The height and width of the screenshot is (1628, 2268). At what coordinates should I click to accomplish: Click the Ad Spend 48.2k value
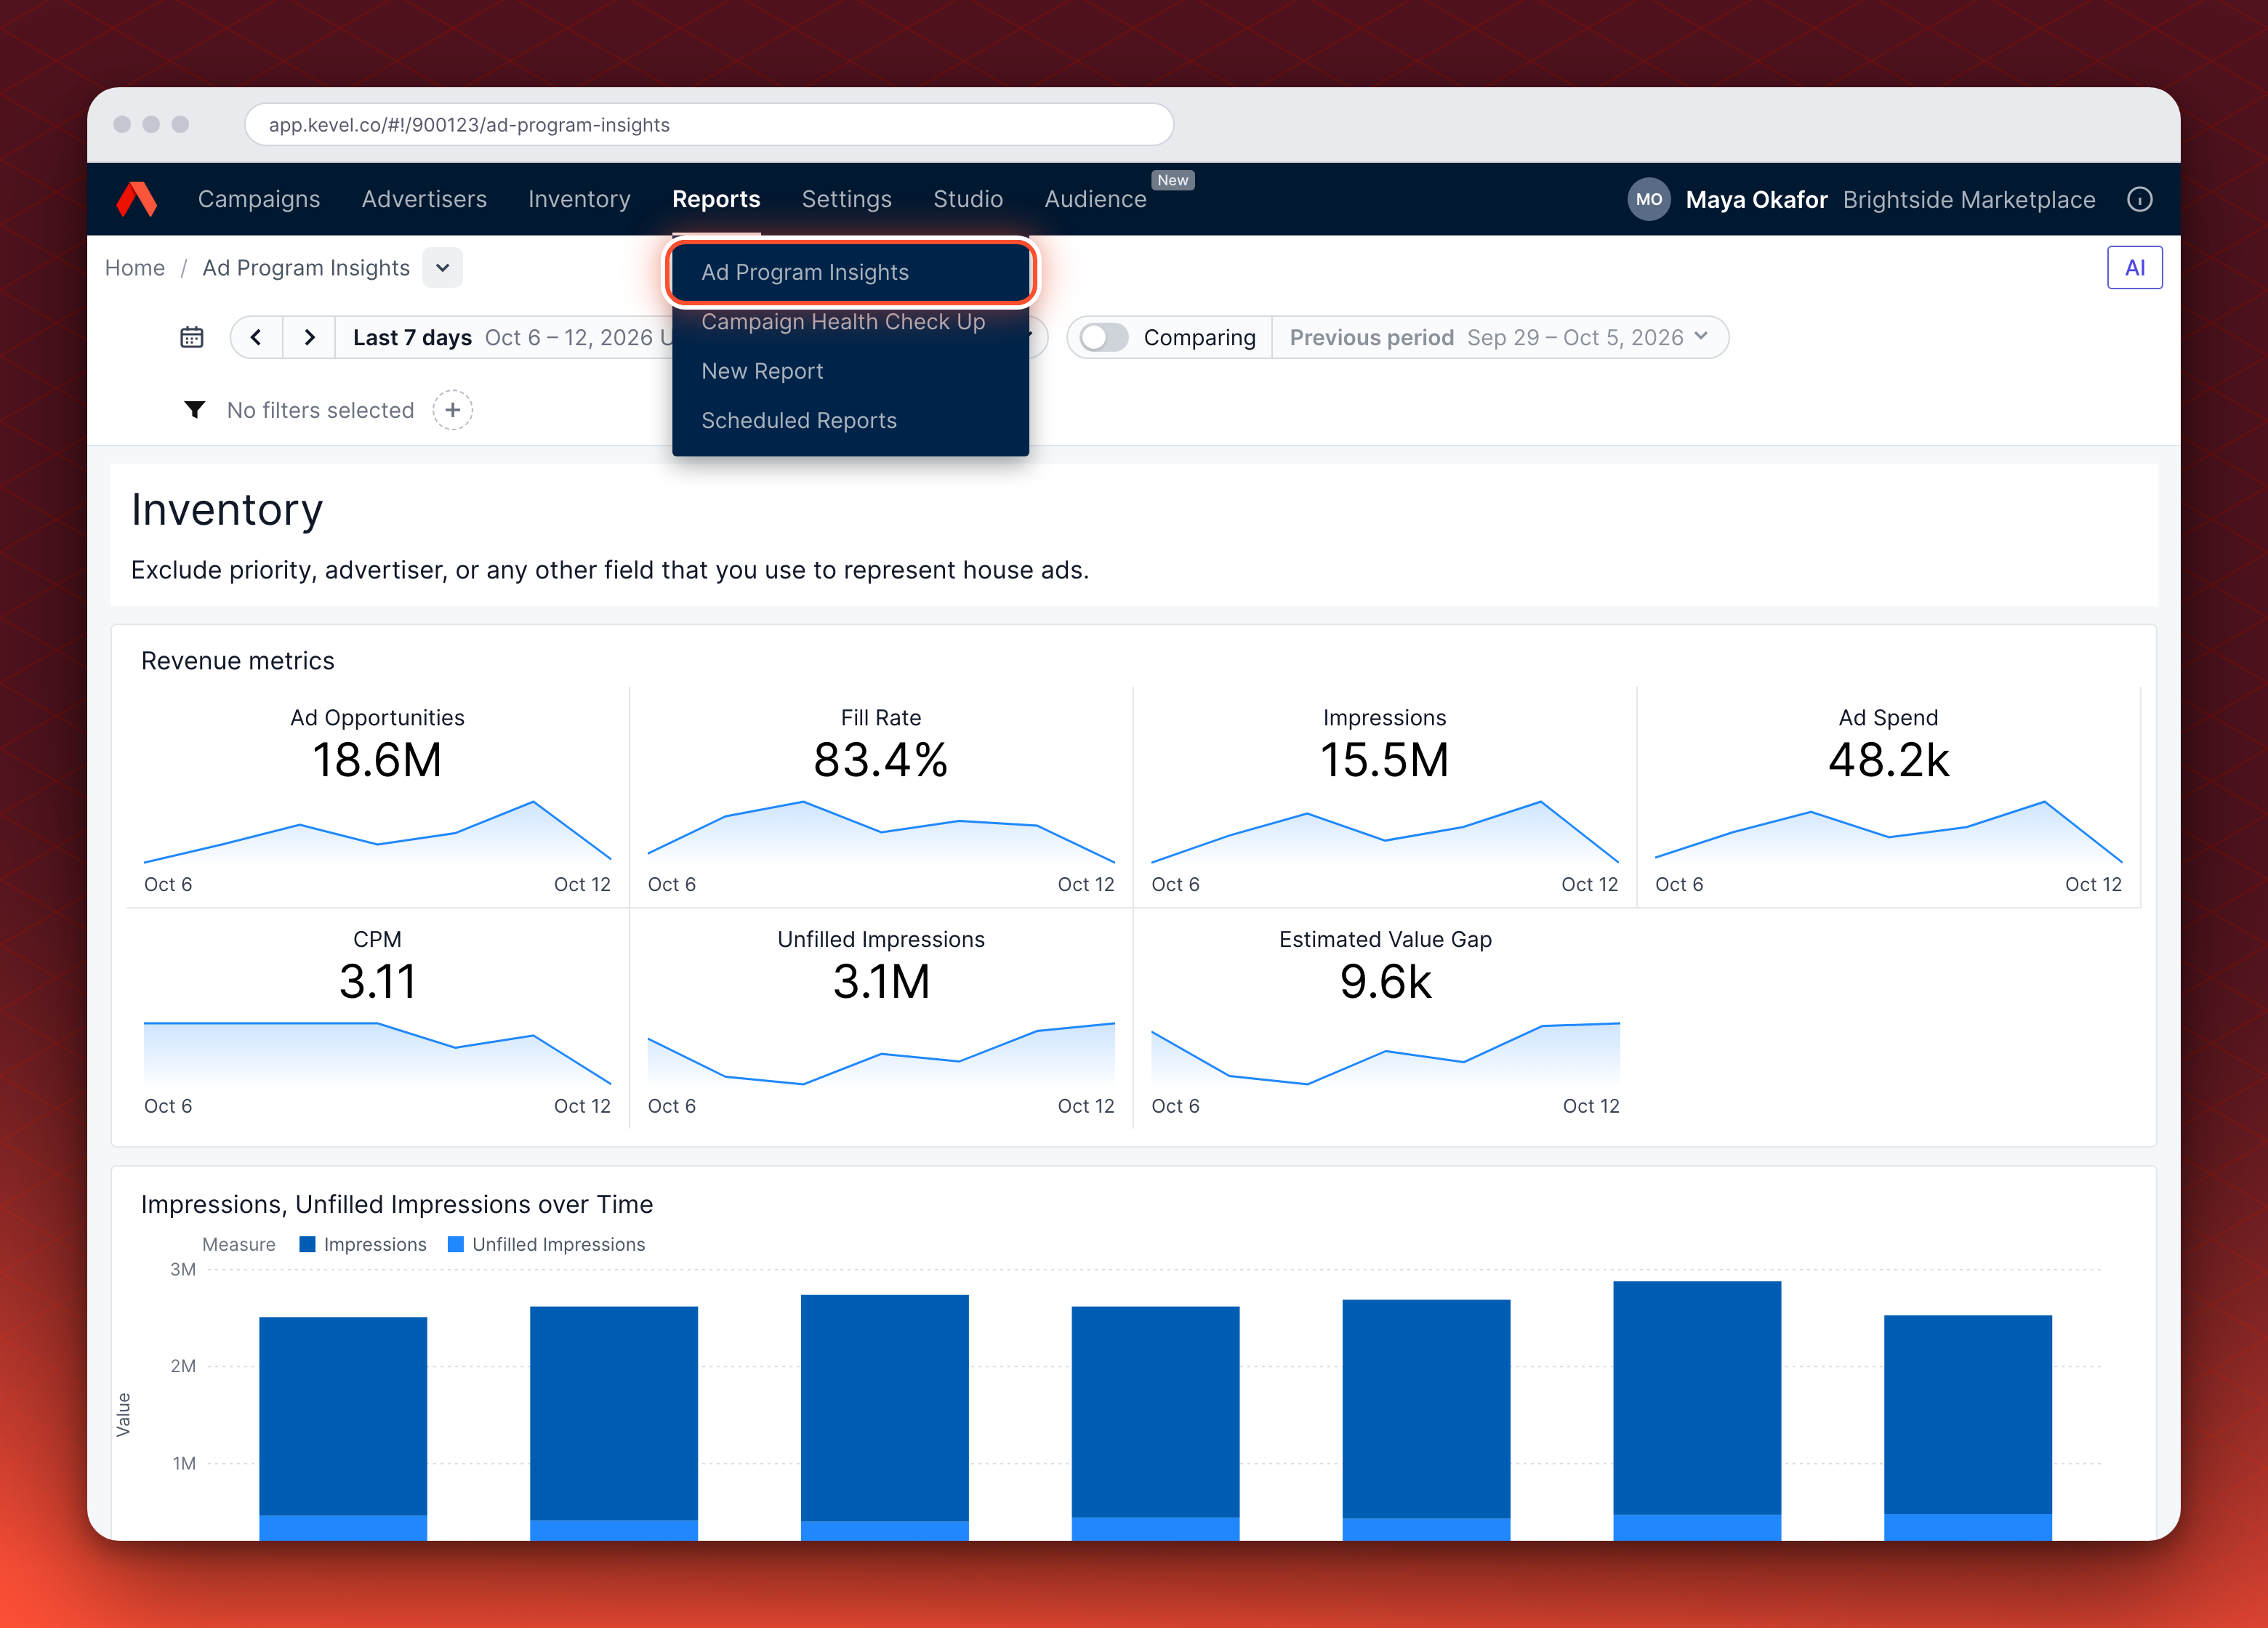1888,760
